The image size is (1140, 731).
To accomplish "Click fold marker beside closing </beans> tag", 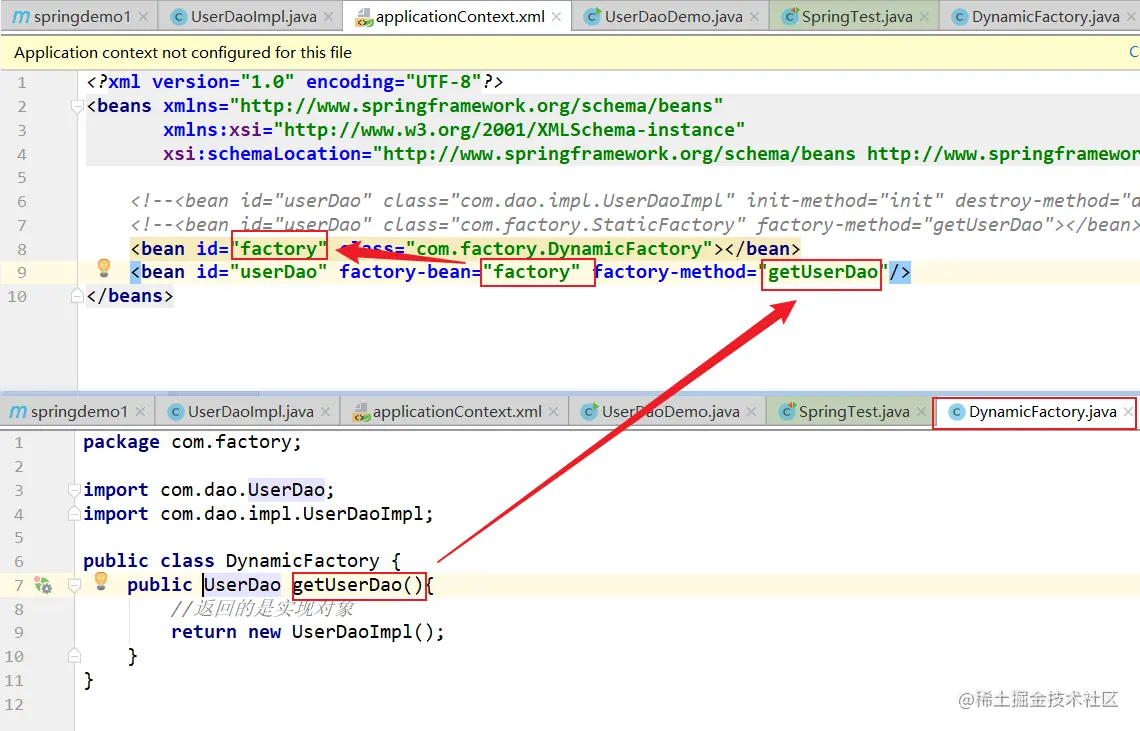I will [76, 296].
